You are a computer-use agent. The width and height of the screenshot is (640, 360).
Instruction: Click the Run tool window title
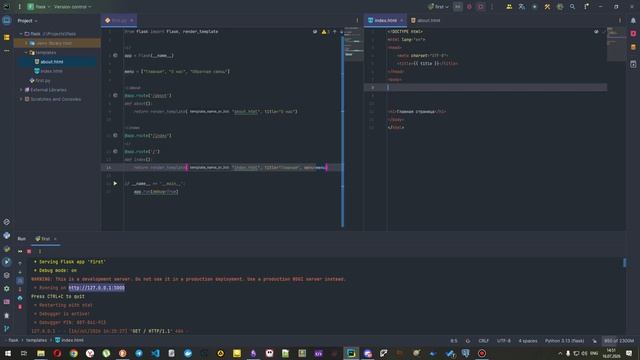[x=22, y=239]
